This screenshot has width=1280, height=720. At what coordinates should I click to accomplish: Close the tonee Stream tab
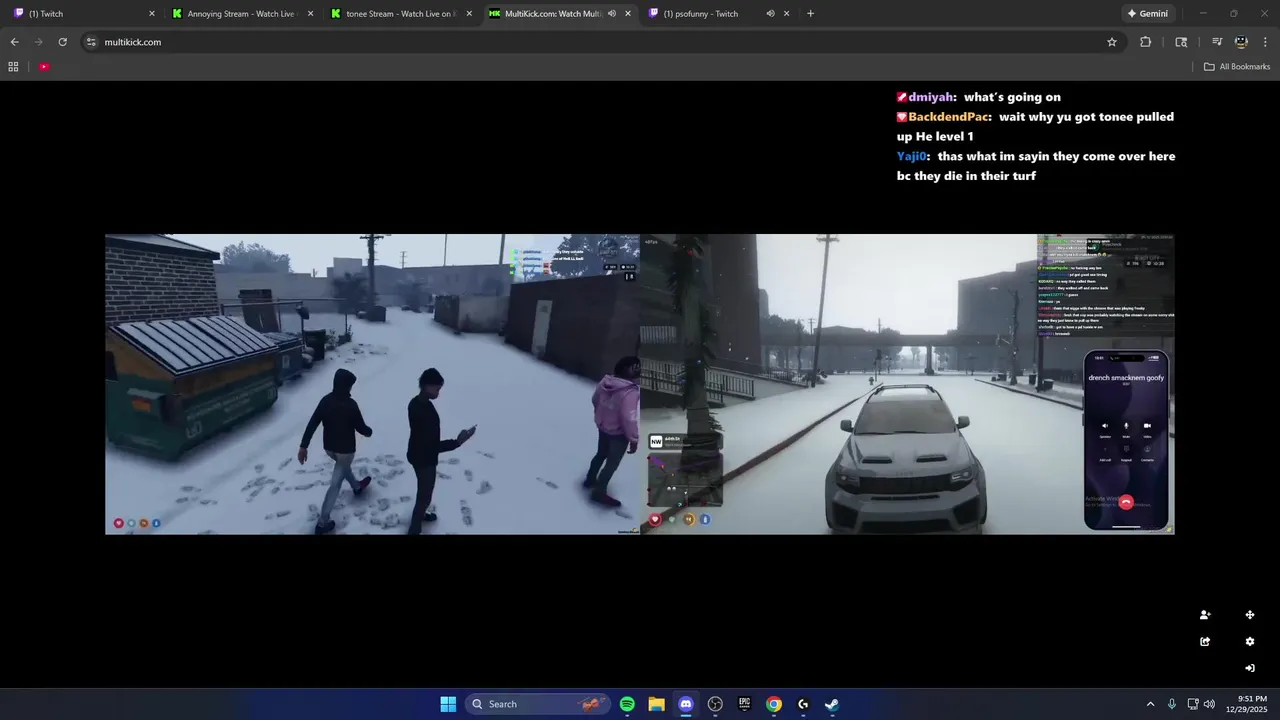coord(469,14)
